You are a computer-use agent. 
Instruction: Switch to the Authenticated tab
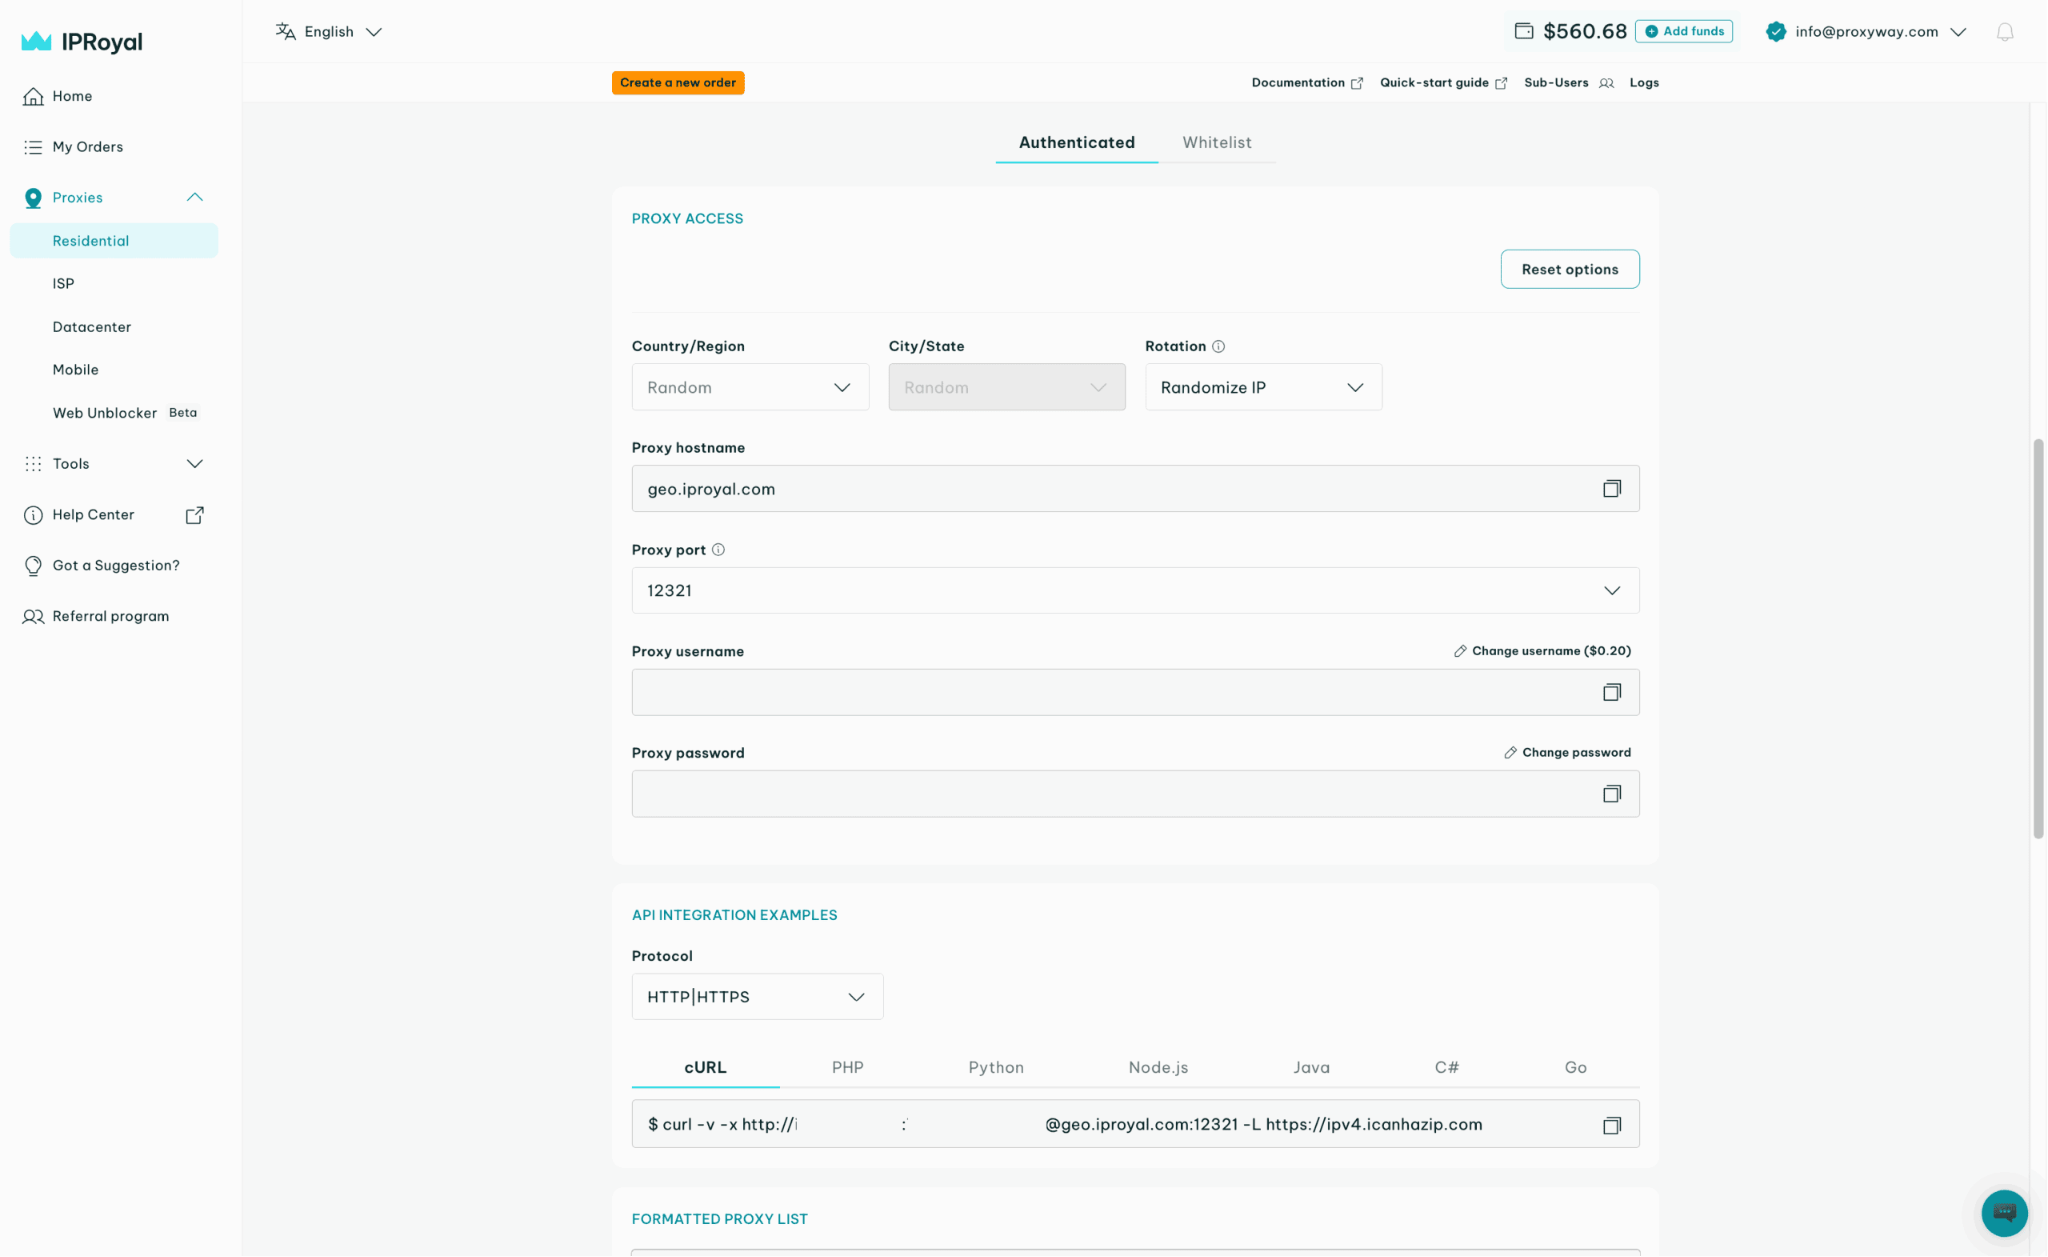pyautogui.click(x=1076, y=143)
